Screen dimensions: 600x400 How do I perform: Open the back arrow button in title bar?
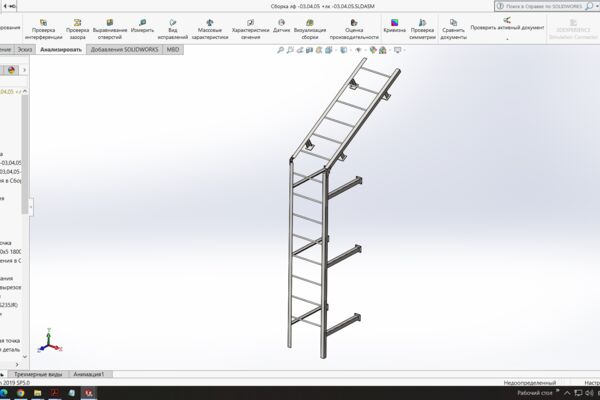(5, 6)
